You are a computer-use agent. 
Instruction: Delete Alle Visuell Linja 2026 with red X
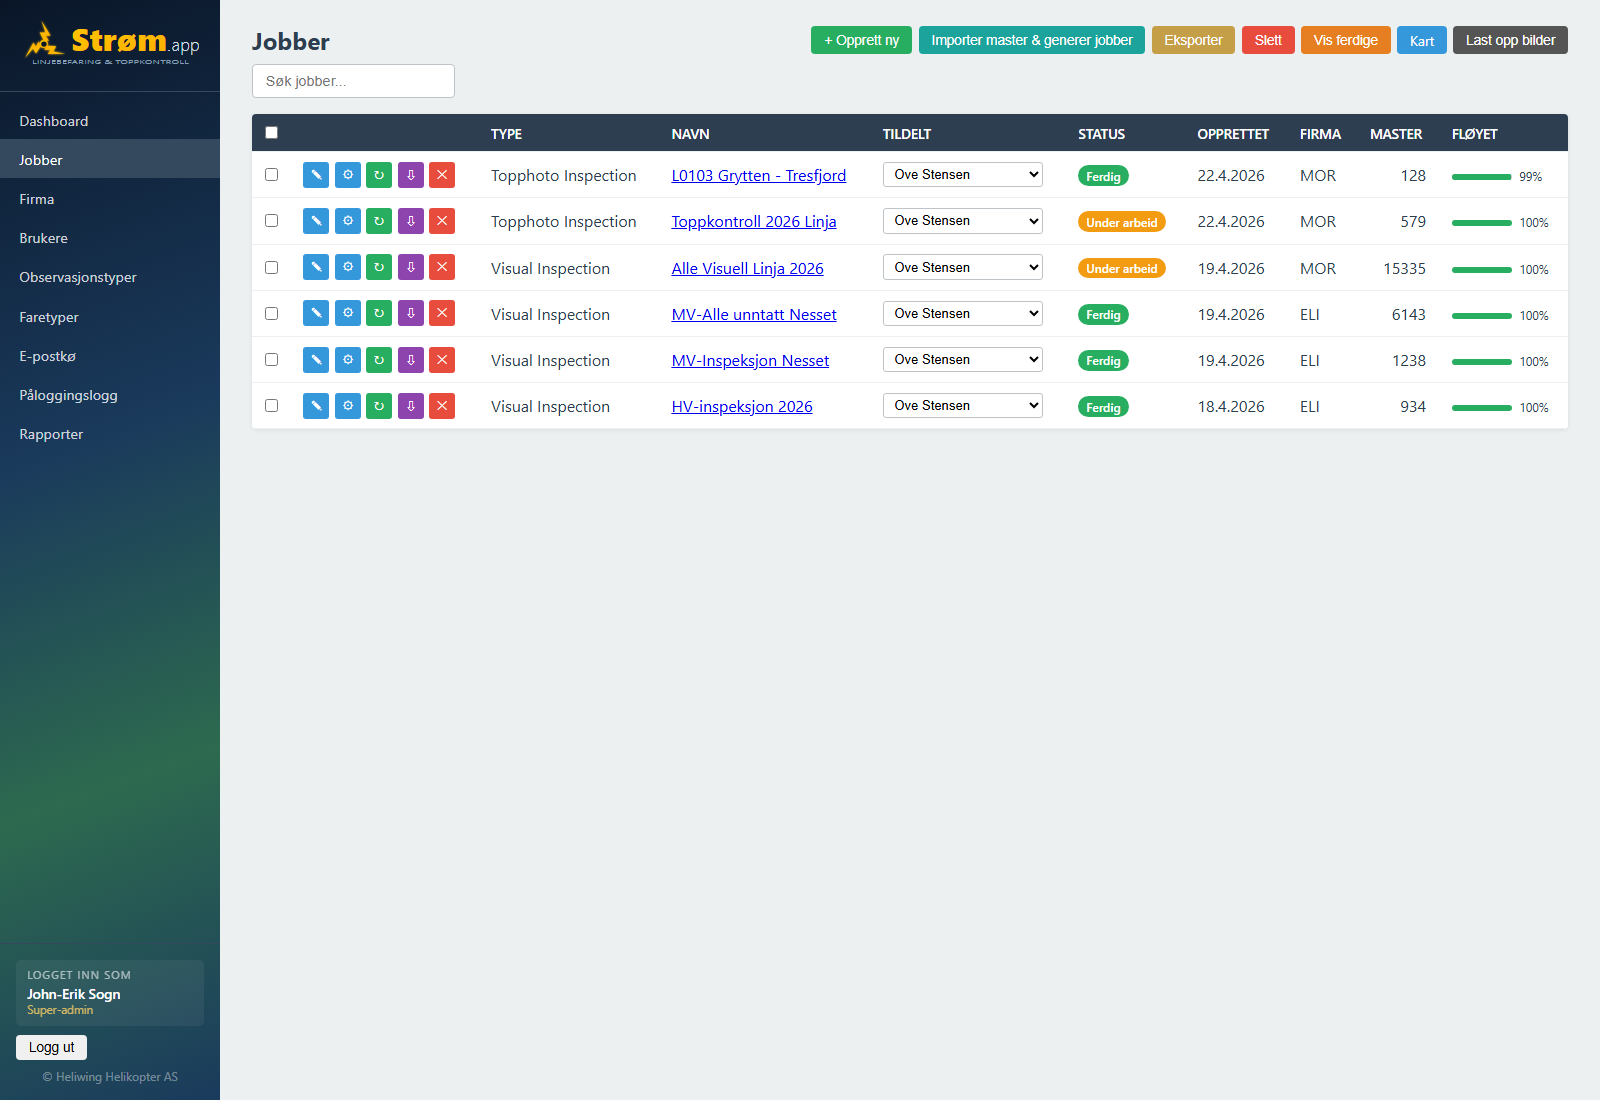point(442,267)
